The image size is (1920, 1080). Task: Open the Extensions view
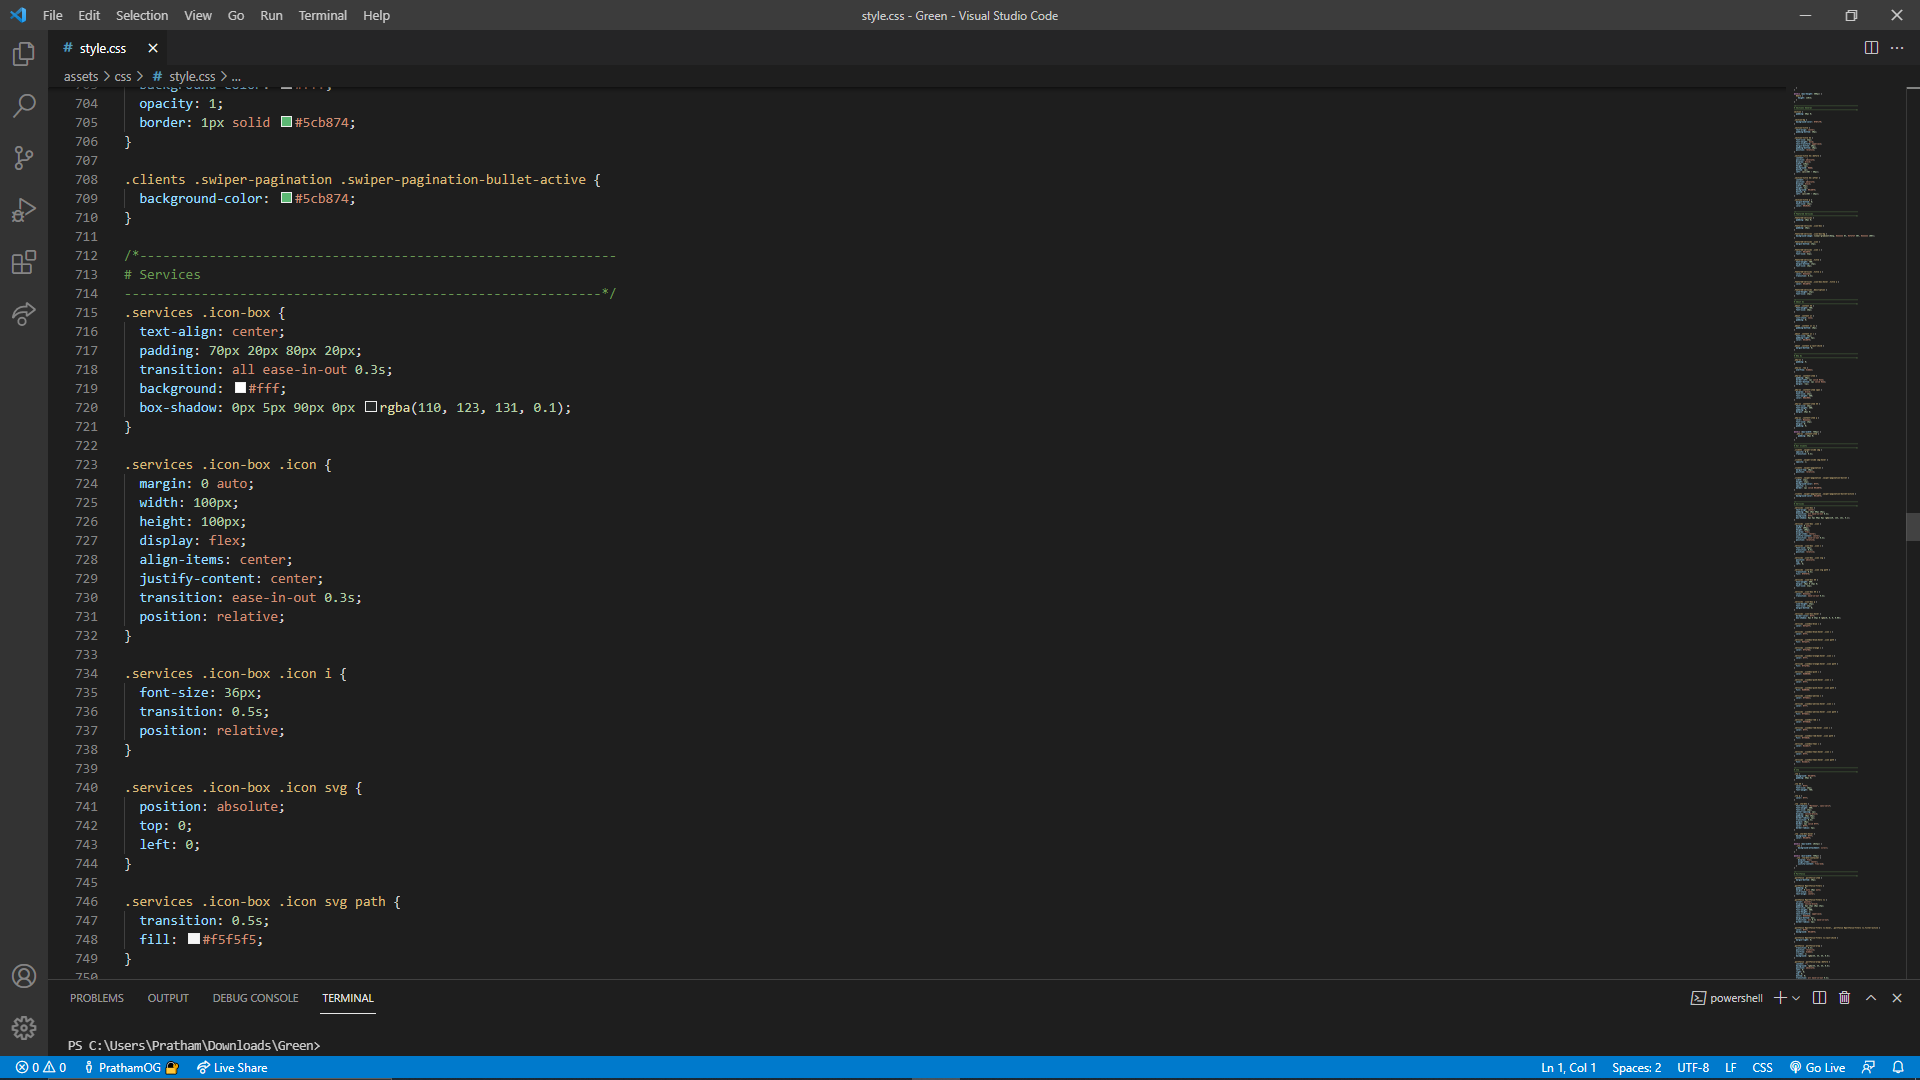[24, 262]
